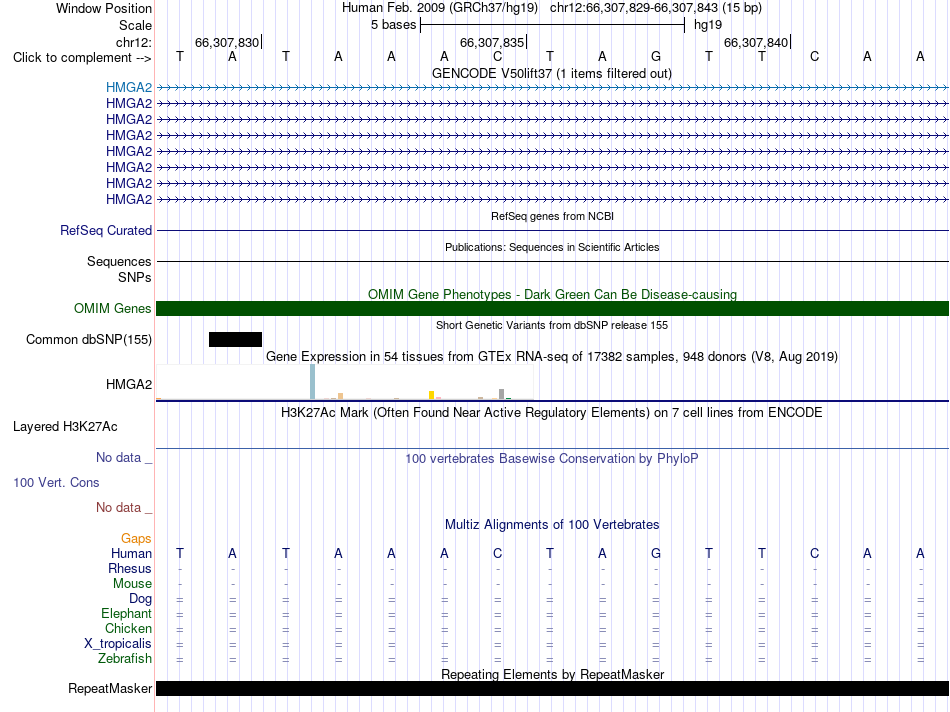Click the 5 bases scale bar

tap(552, 25)
